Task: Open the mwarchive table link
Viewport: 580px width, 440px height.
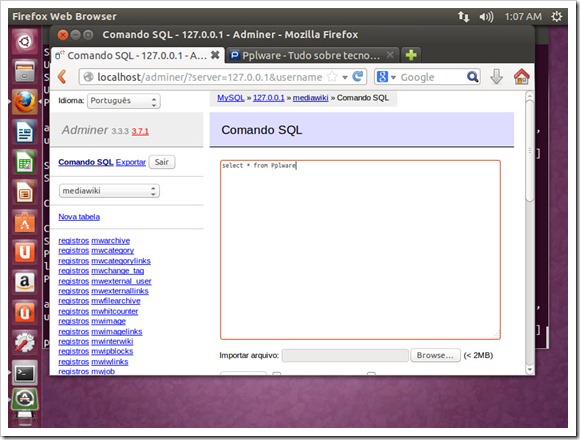Action: tap(111, 241)
